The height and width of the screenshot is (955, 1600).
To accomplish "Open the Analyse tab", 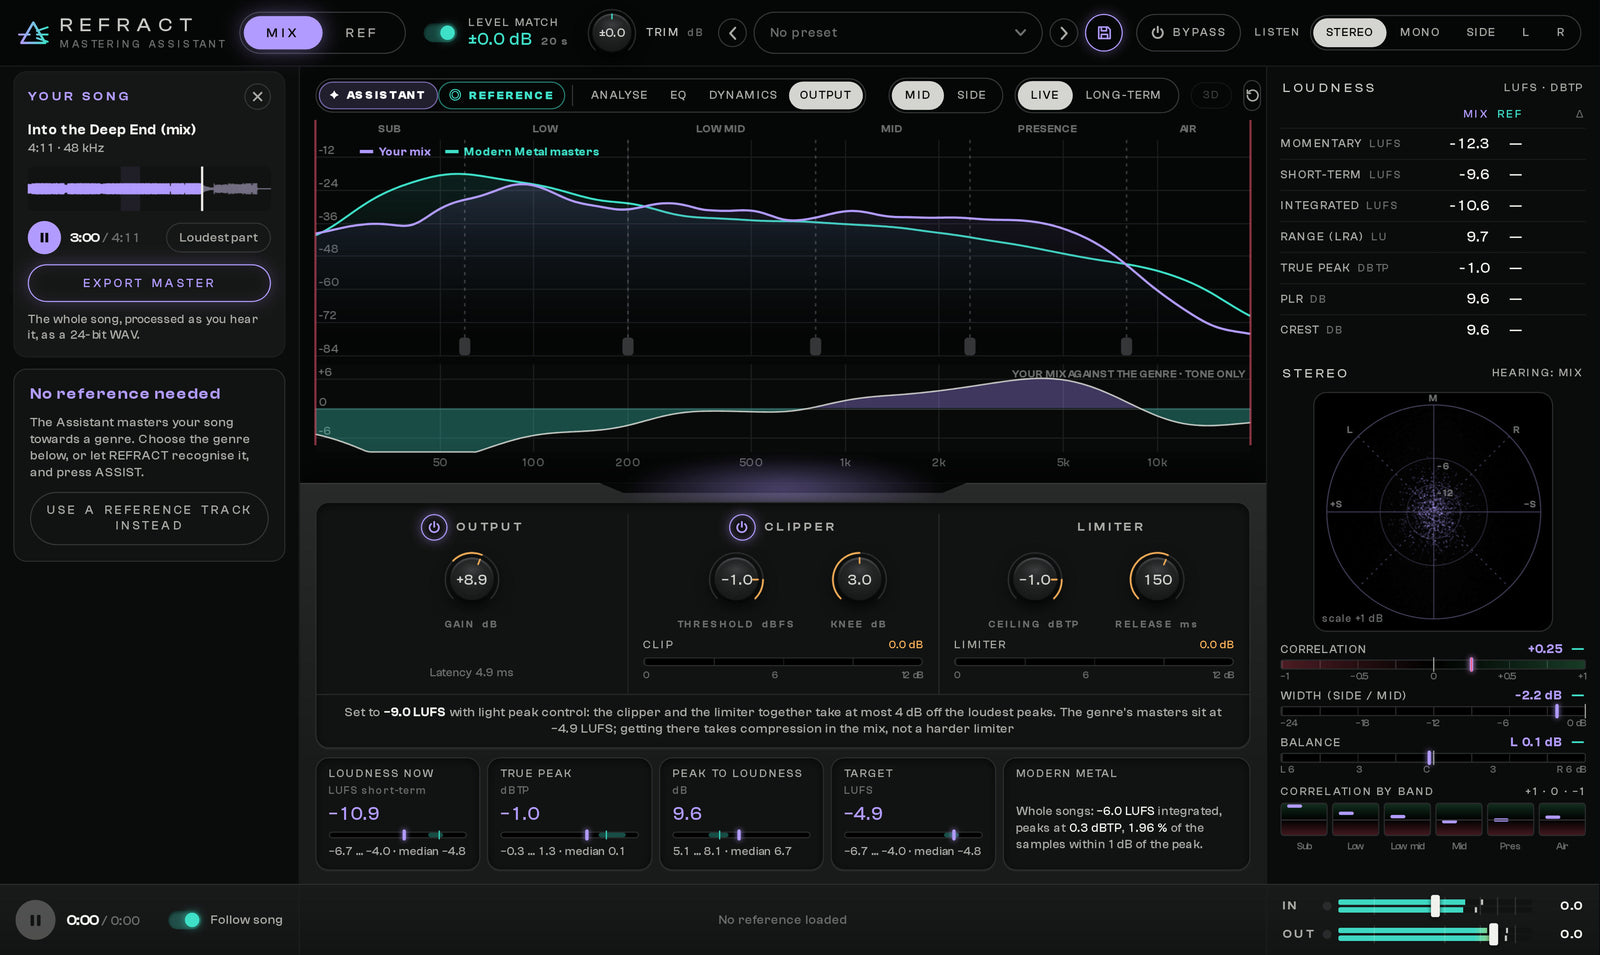I will pyautogui.click(x=619, y=95).
